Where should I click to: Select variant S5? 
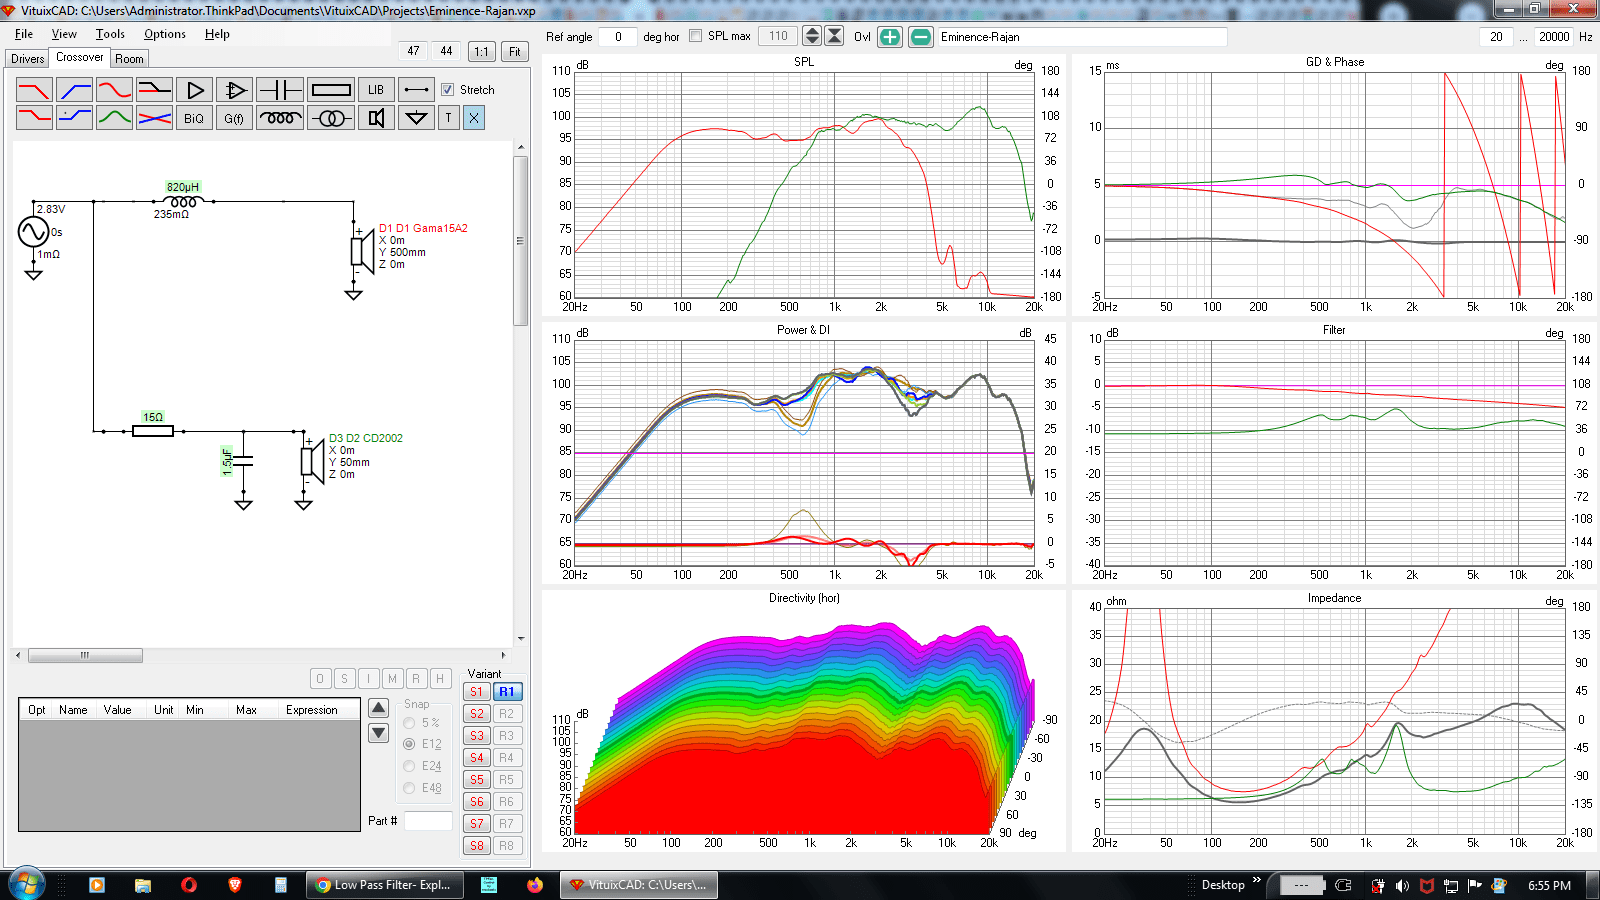[x=477, y=780]
